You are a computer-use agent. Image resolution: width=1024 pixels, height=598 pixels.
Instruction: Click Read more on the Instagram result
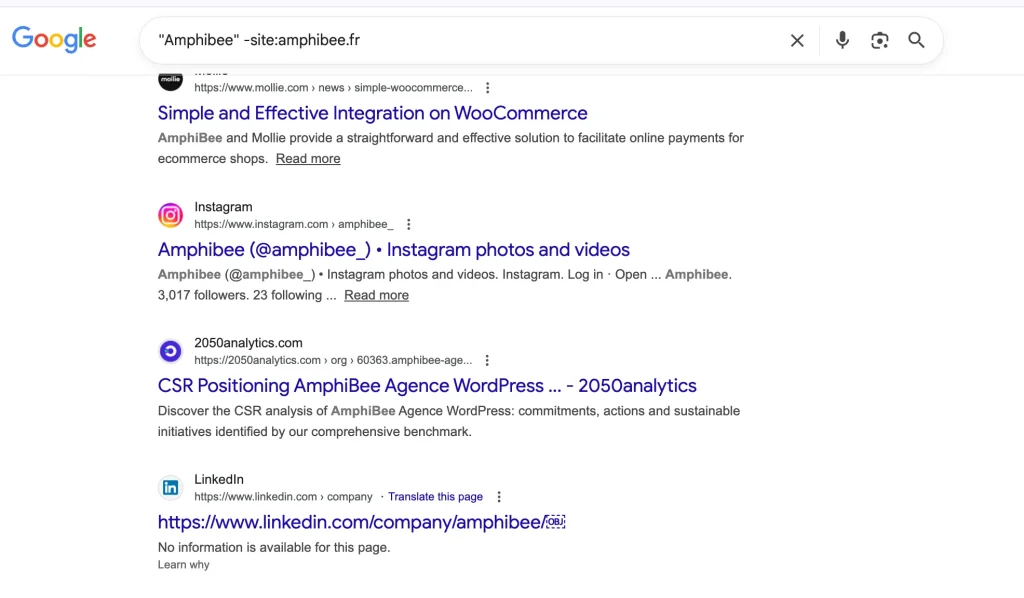[376, 295]
